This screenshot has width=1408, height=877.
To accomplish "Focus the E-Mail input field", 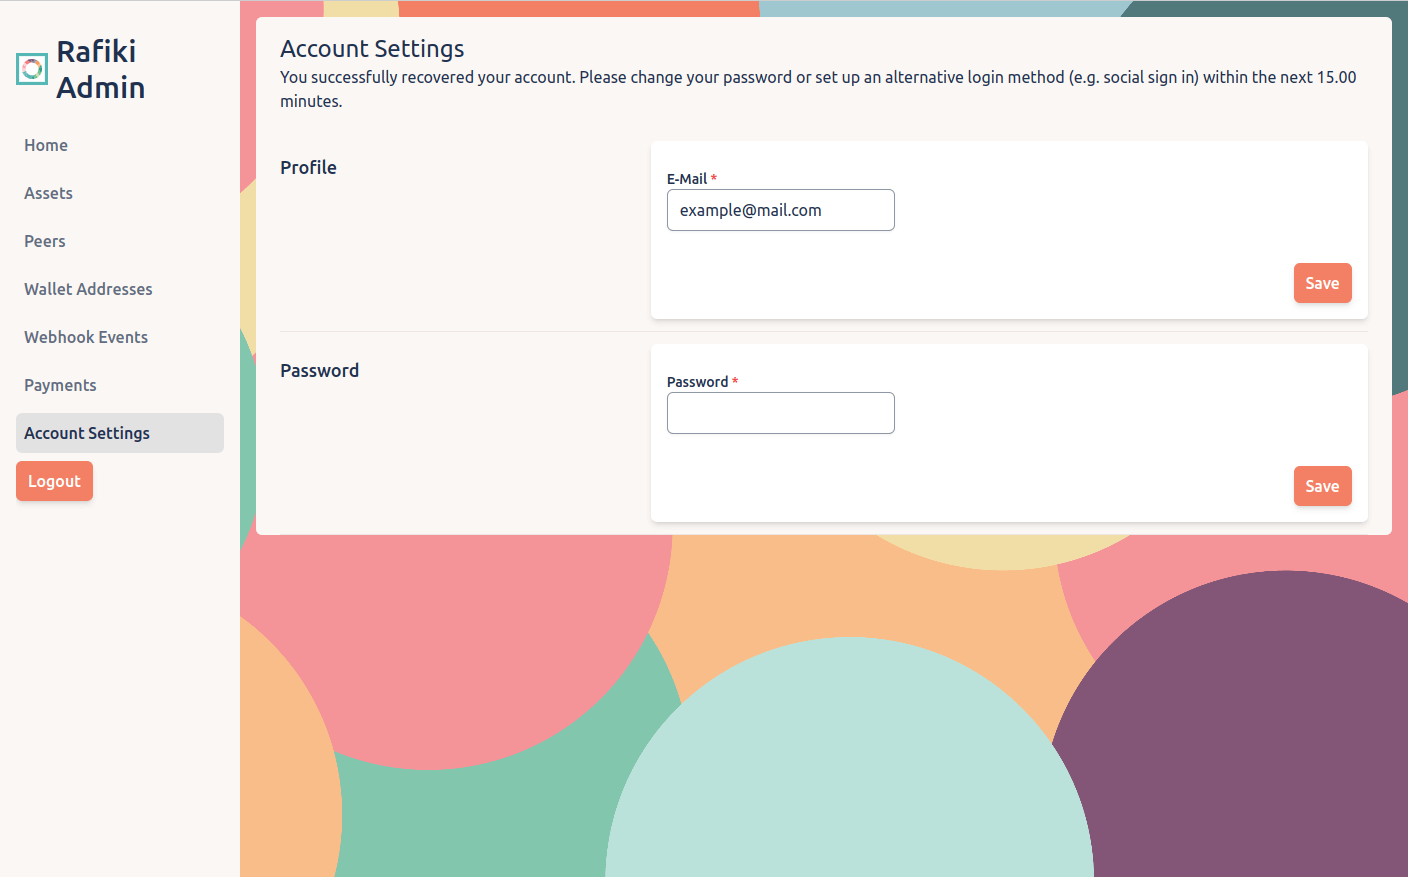I will pyautogui.click(x=781, y=210).
